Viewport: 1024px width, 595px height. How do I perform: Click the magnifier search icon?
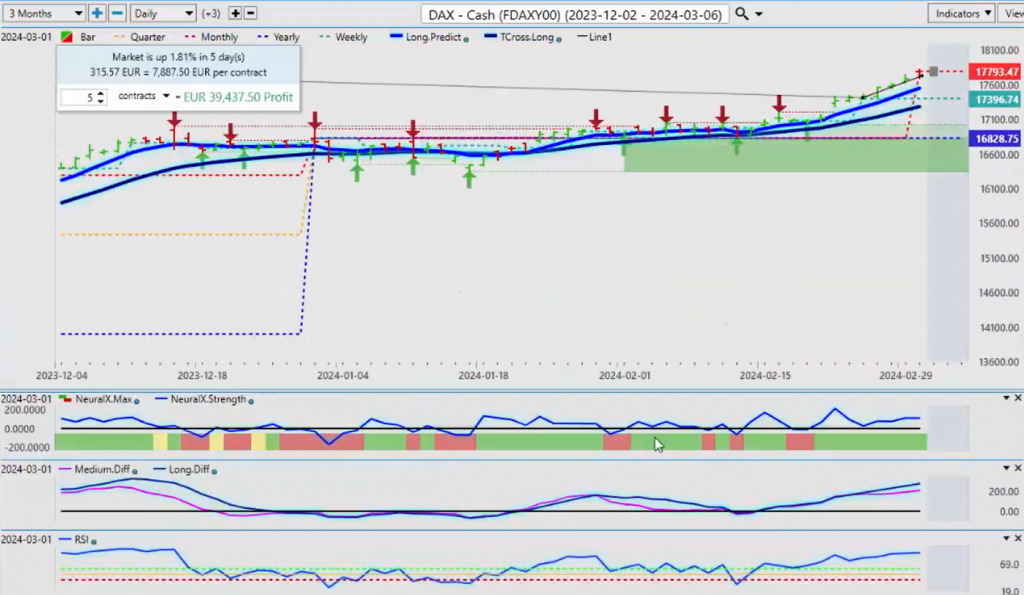(741, 13)
